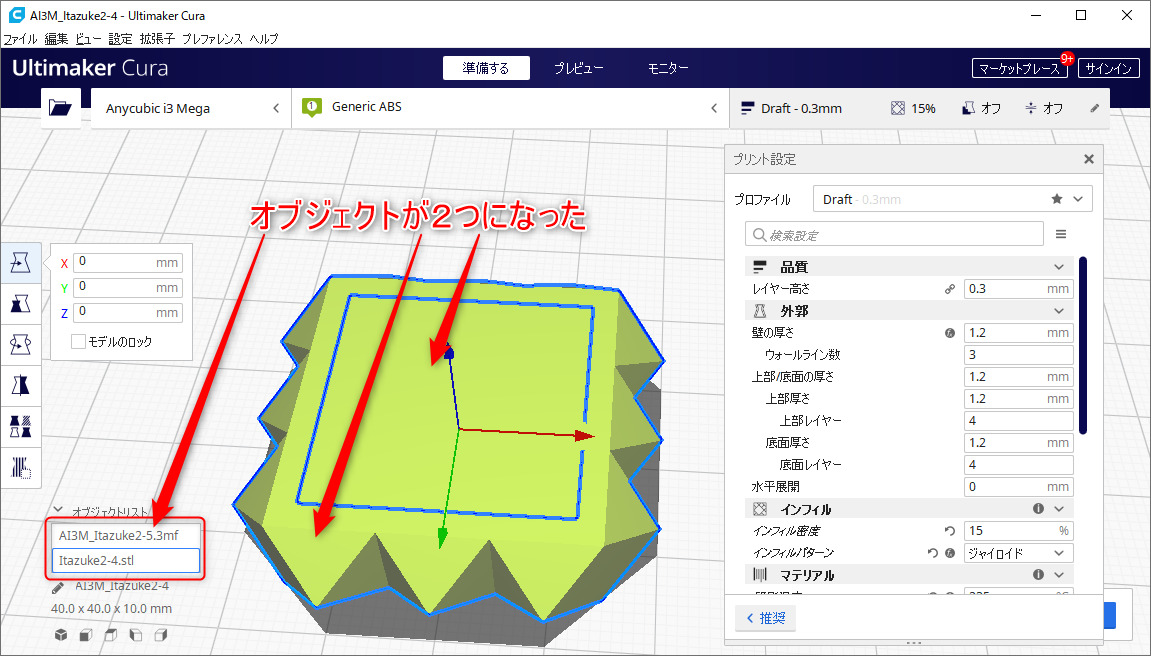Enable the モデルのロック checkbox
This screenshot has height=656, width=1151.
(x=79, y=342)
